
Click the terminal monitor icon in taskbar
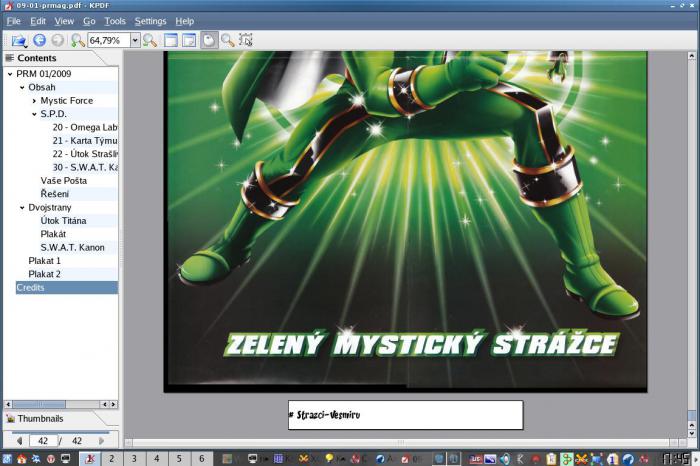(65, 459)
